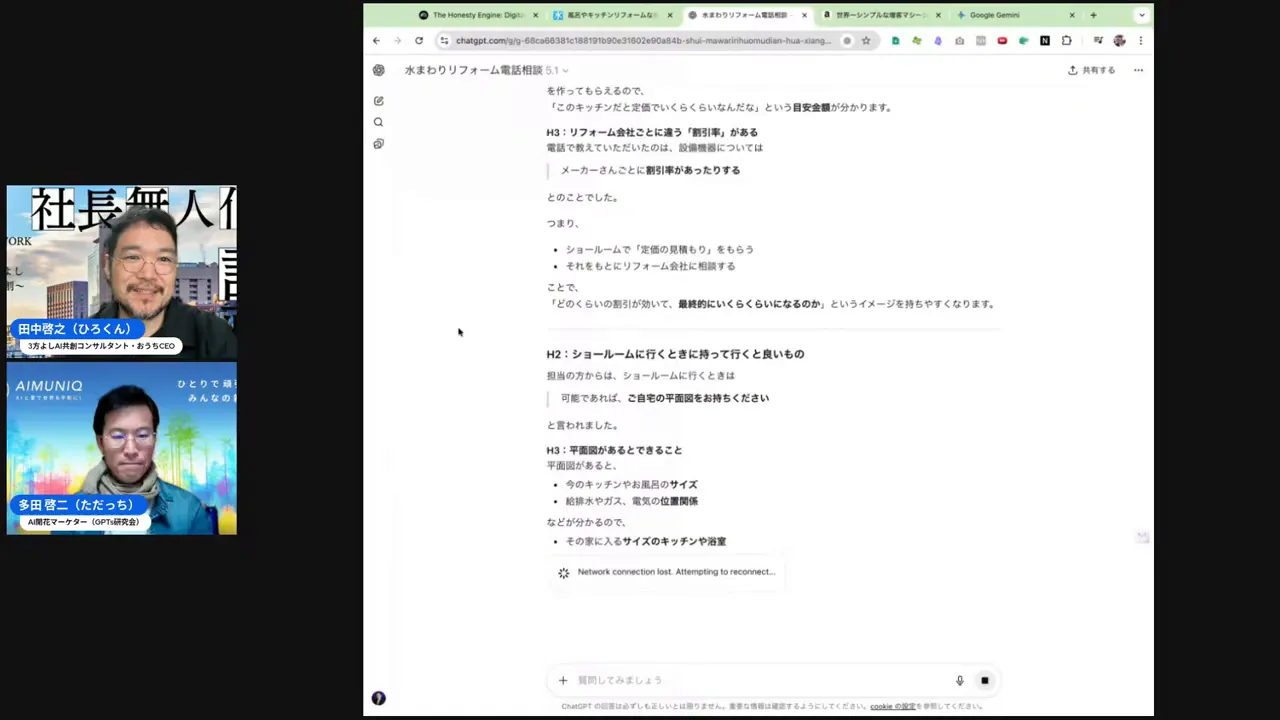Click the voice input microphone icon
The width and height of the screenshot is (1280, 720).
[x=959, y=680]
